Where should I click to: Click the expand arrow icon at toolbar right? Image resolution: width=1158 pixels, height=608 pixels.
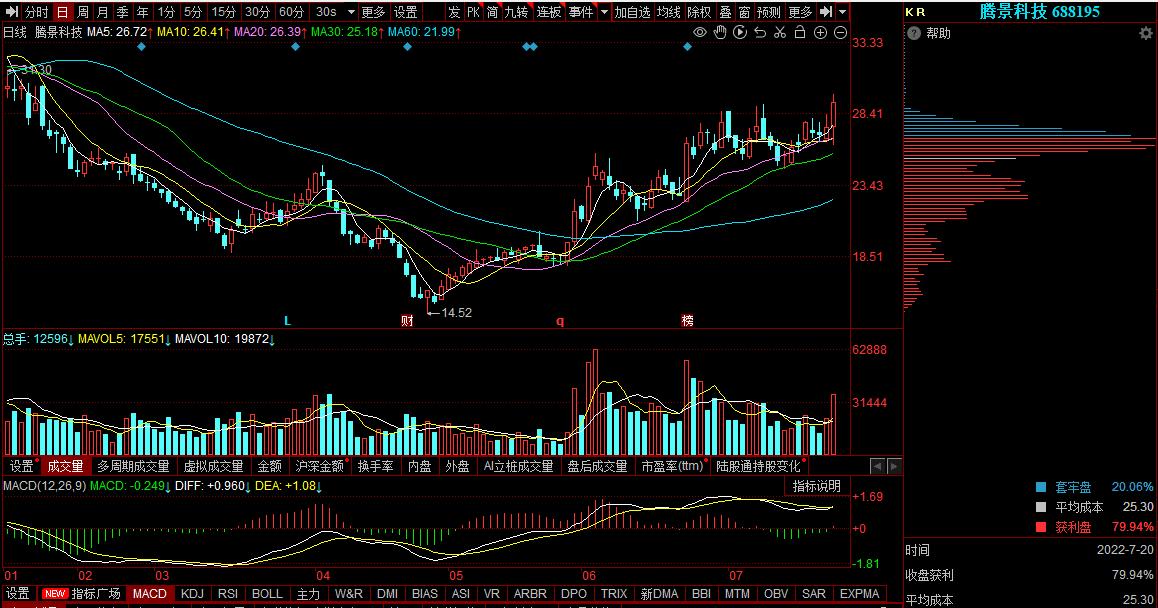tap(826, 12)
